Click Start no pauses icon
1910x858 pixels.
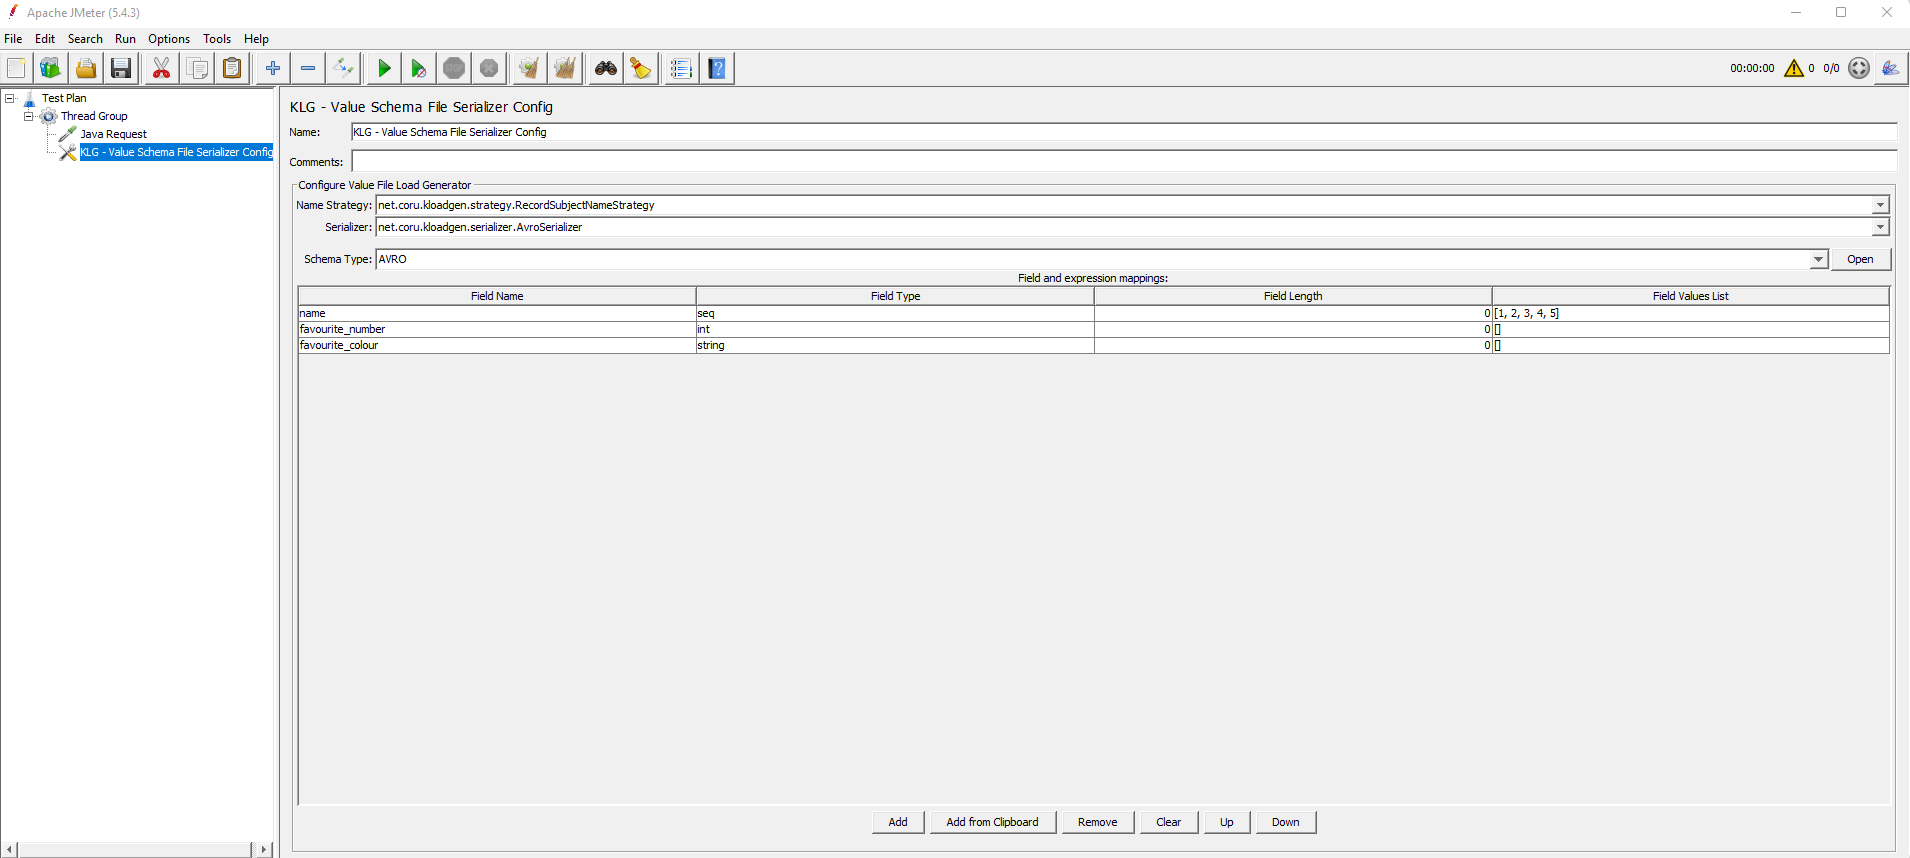(x=418, y=68)
